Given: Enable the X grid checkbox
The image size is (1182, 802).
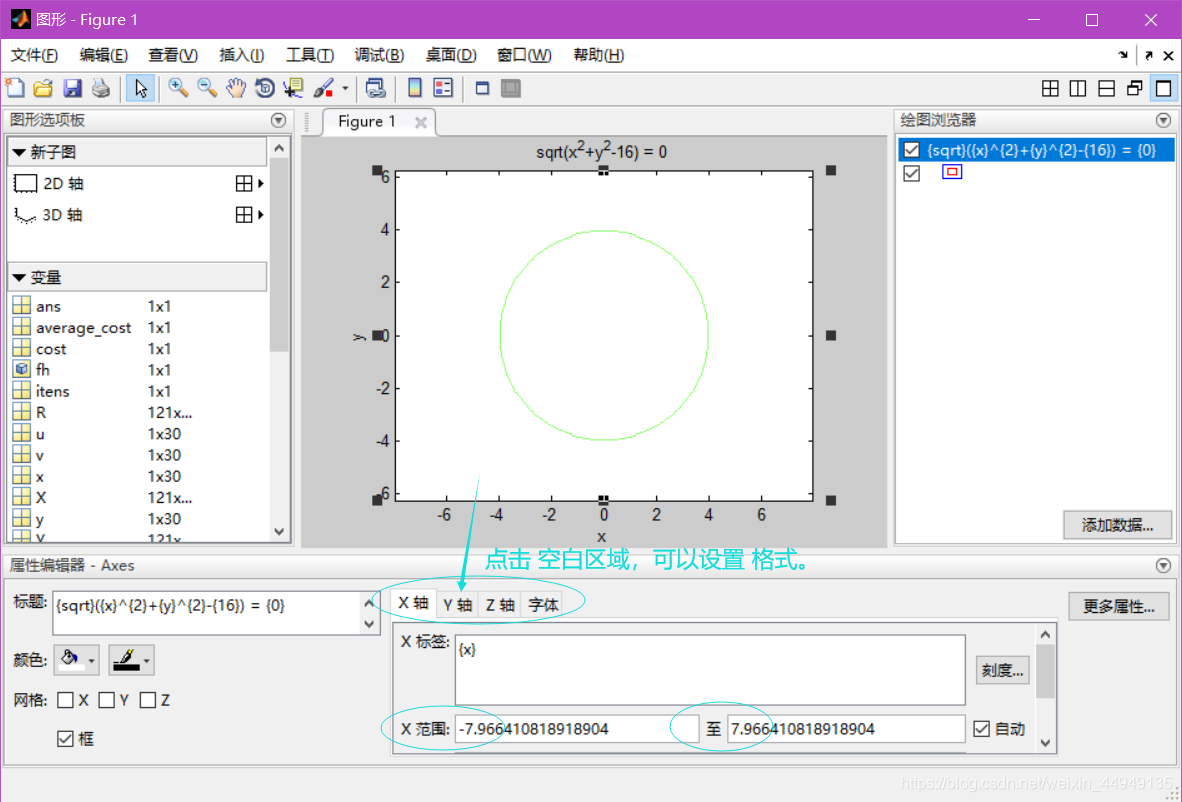Looking at the screenshot, I should point(66,700).
